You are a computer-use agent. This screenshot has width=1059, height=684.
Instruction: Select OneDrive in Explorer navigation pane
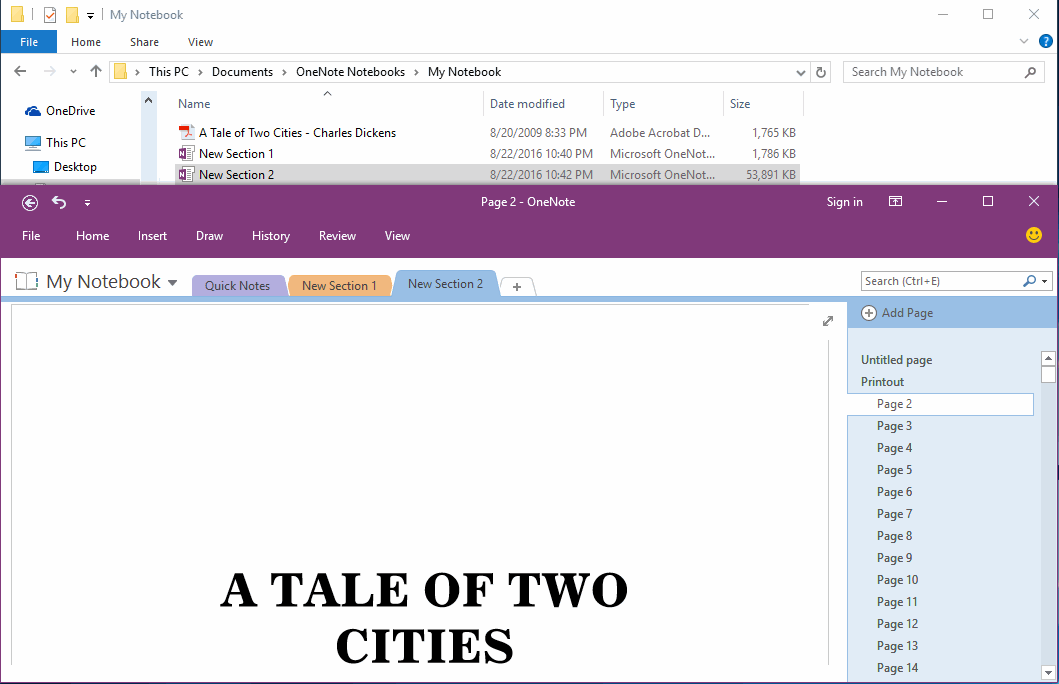[x=59, y=111]
